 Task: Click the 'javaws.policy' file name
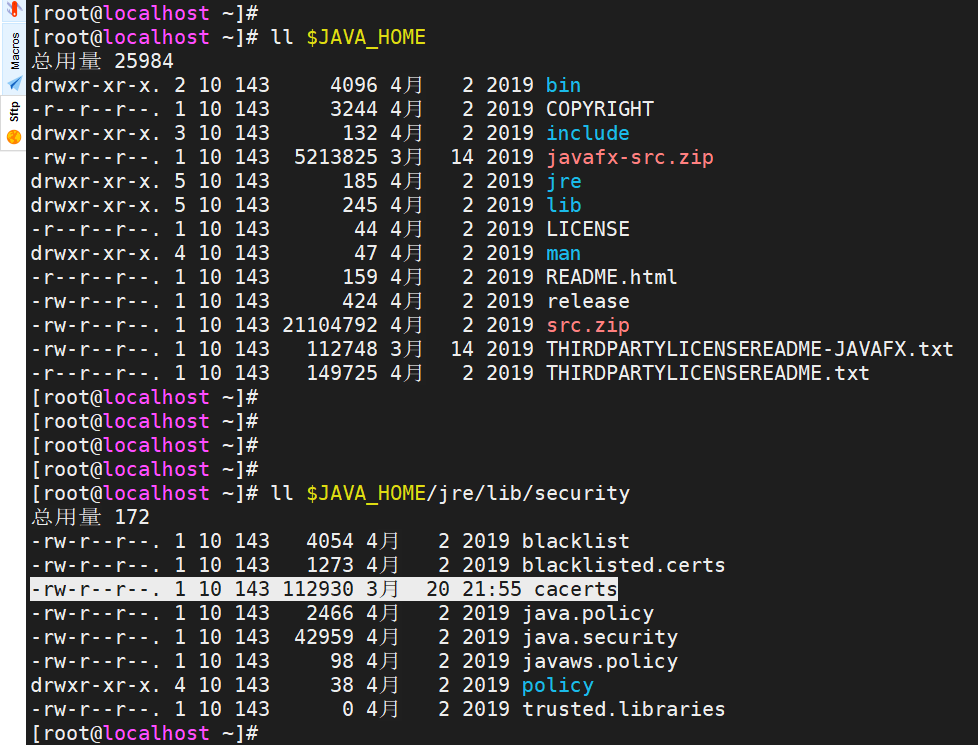(x=599, y=661)
